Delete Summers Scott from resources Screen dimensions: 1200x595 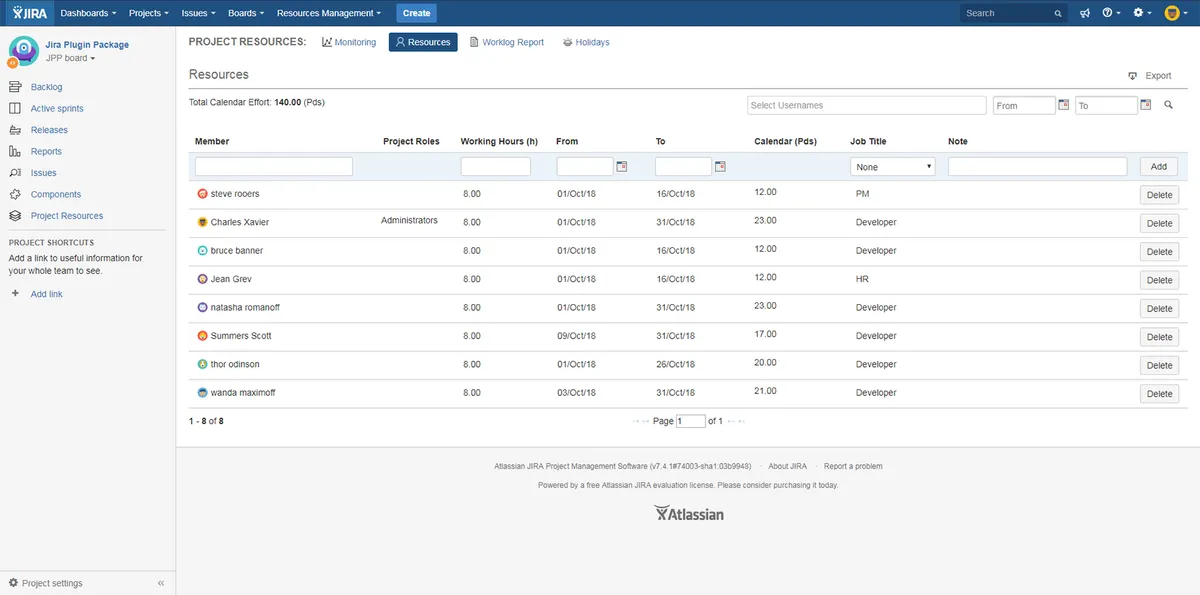[x=1159, y=337]
